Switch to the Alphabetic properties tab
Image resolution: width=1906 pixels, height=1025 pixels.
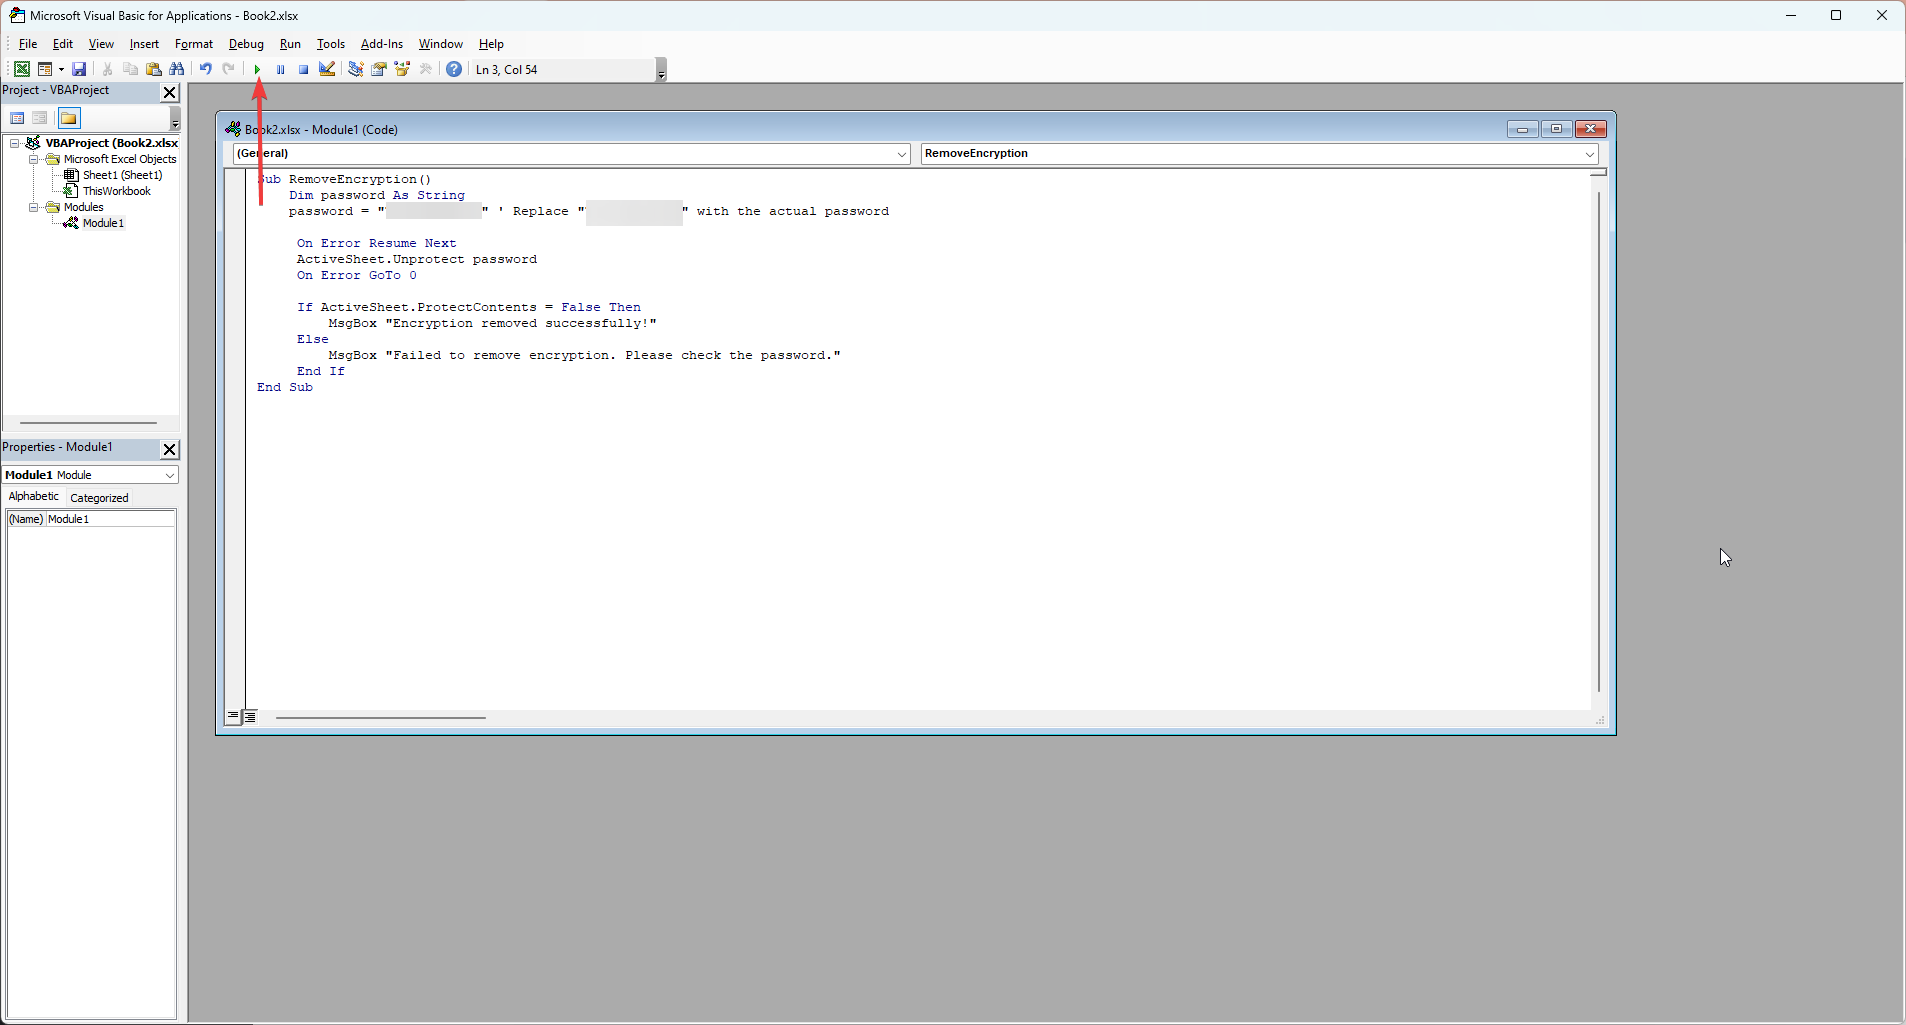coord(33,497)
